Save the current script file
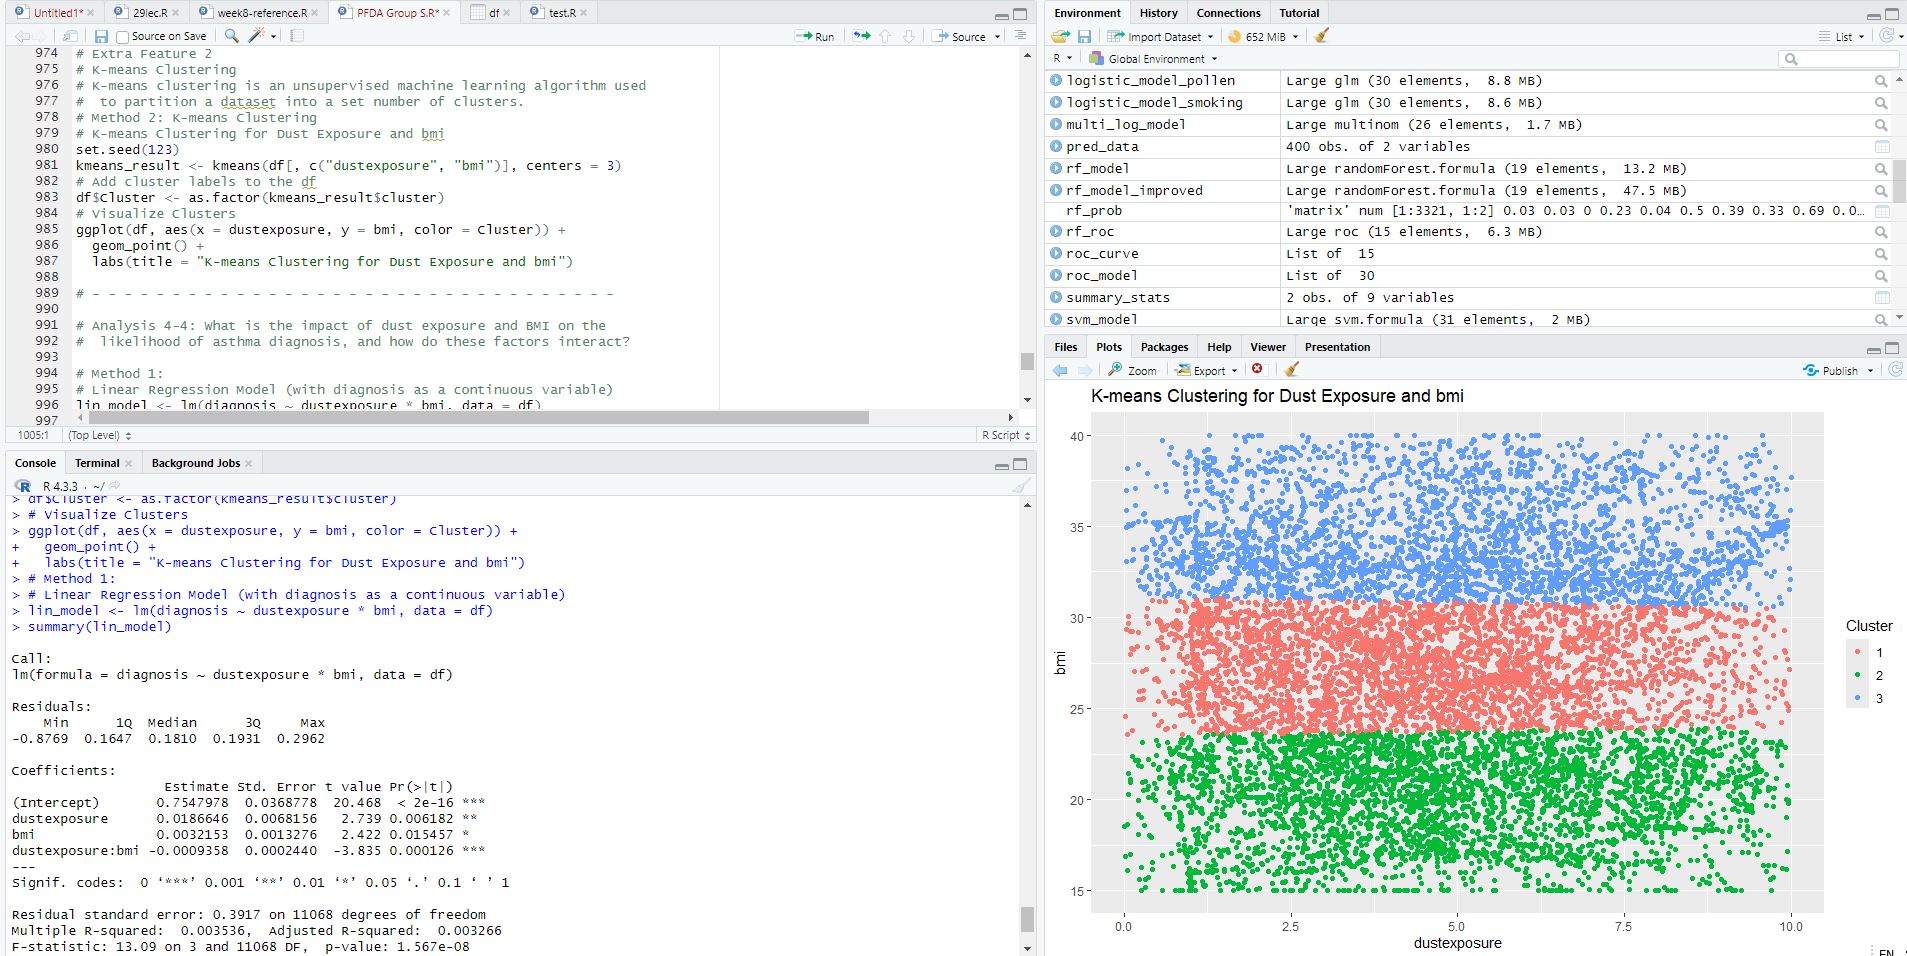1907x956 pixels. (103, 35)
